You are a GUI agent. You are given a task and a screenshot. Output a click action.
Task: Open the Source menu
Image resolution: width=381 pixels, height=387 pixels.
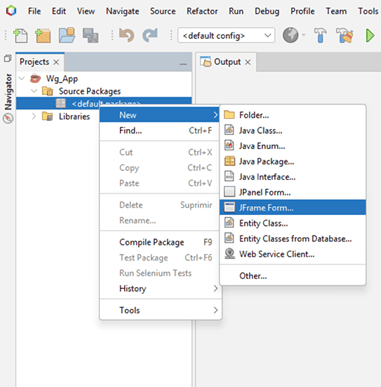(x=163, y=11)
